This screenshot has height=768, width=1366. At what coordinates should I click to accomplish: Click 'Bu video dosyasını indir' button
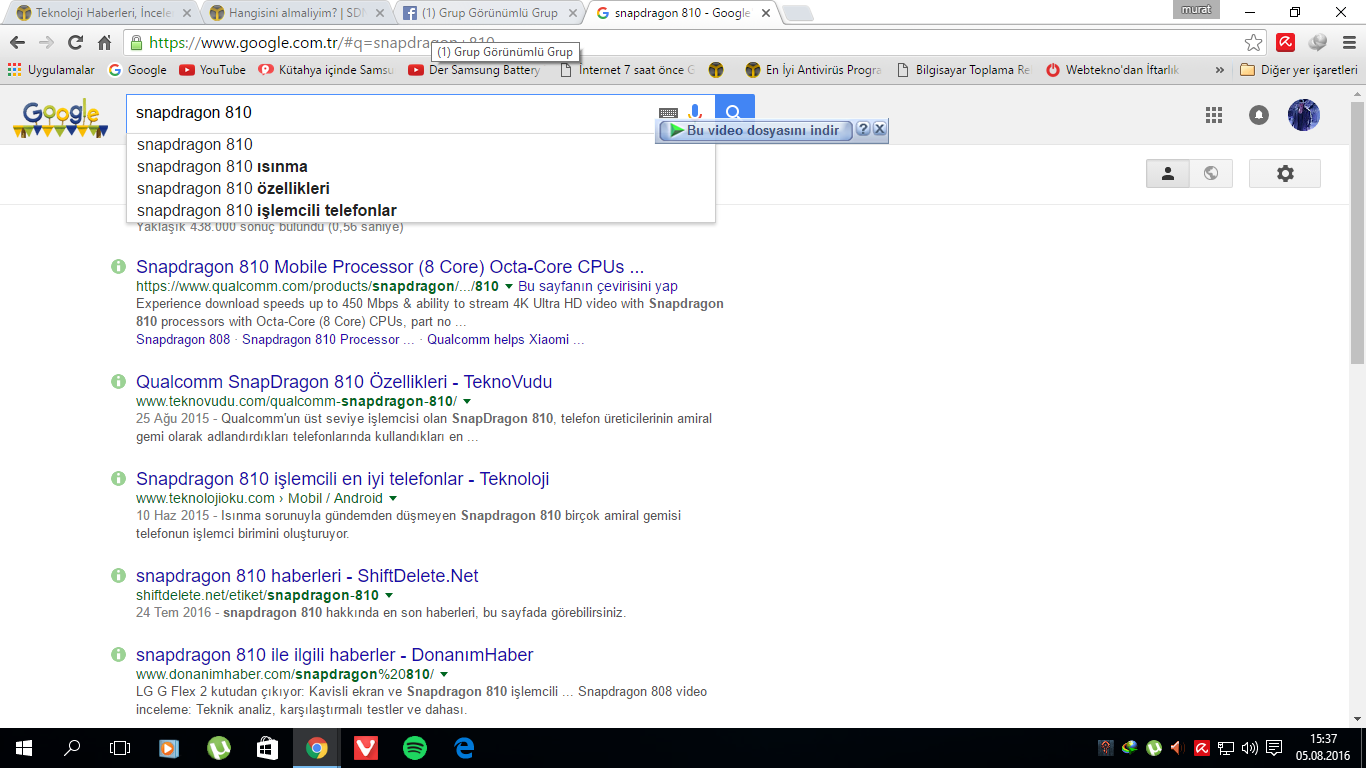pos(755,130)
